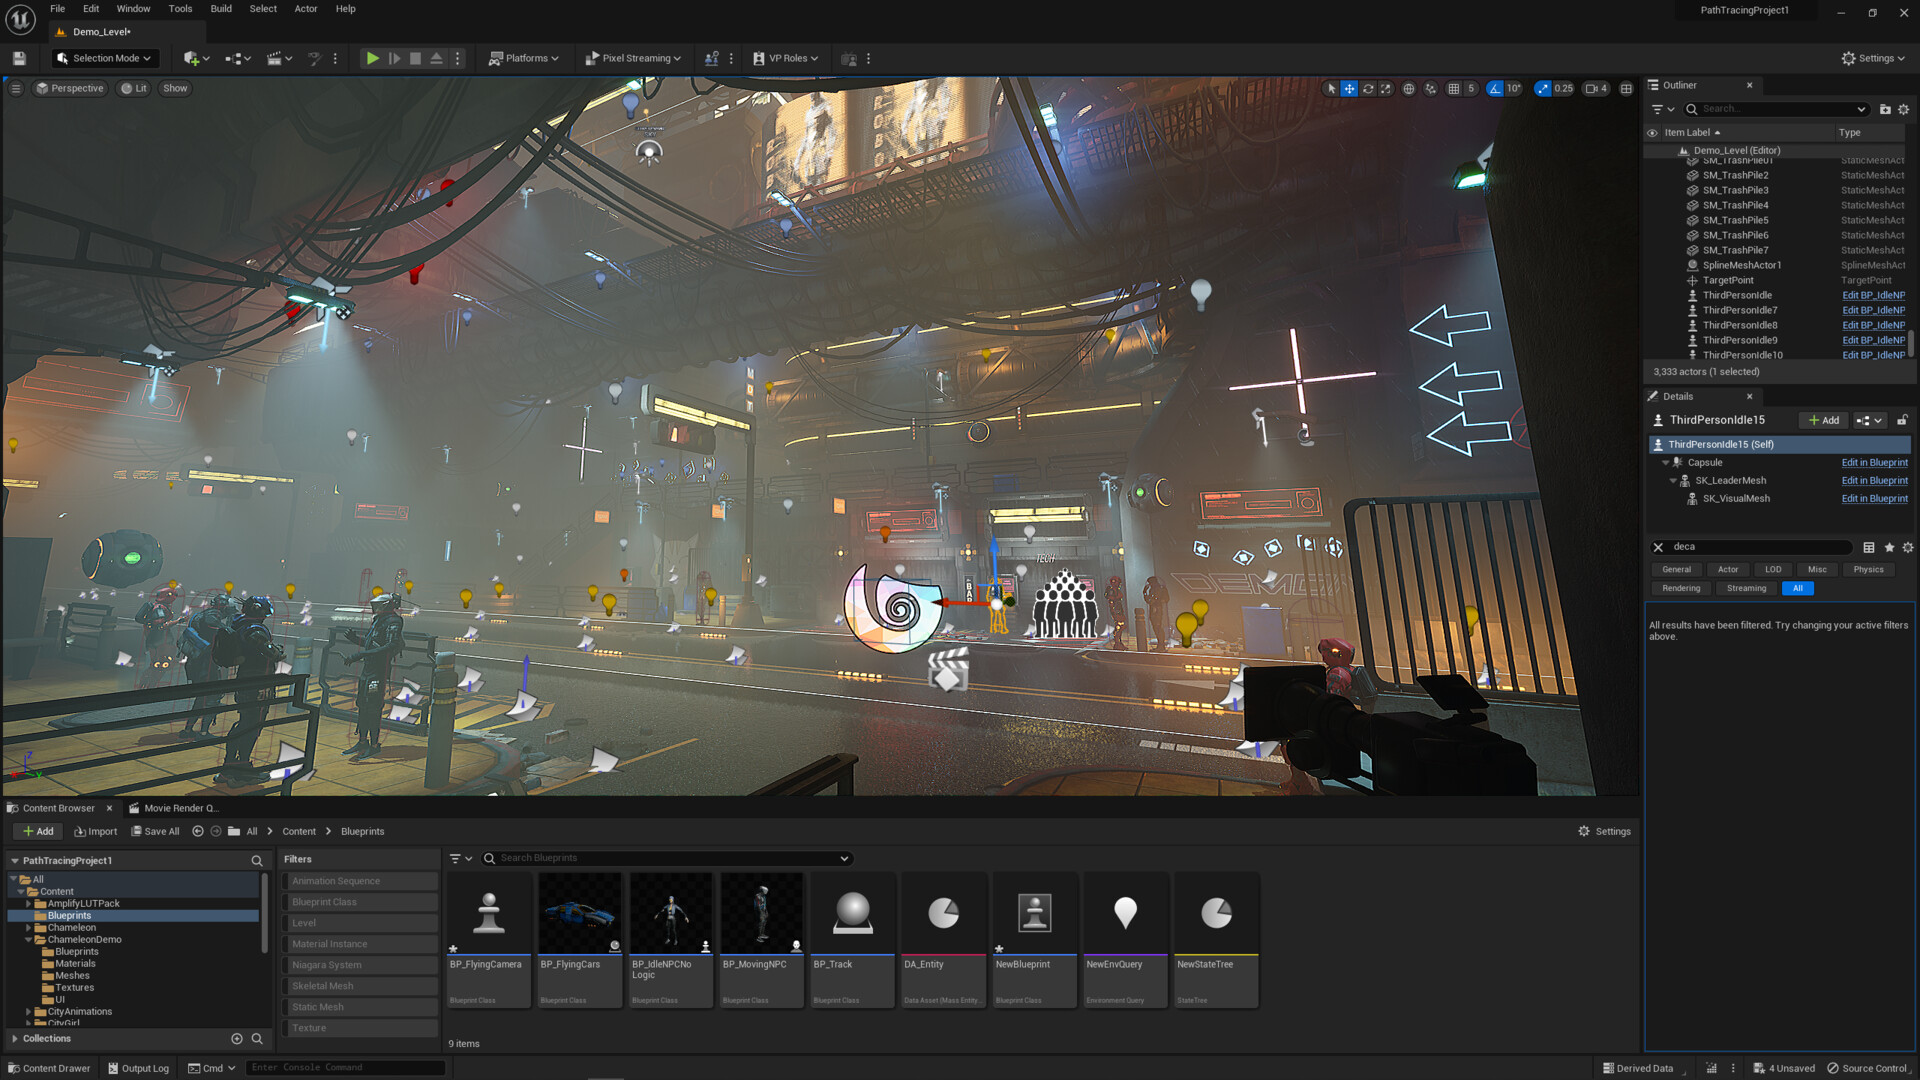The image size is (1920, 1080).
Task: Click Edit in Blueprint for SK_LeaderMesh
Action: (x=1874, y=480)
